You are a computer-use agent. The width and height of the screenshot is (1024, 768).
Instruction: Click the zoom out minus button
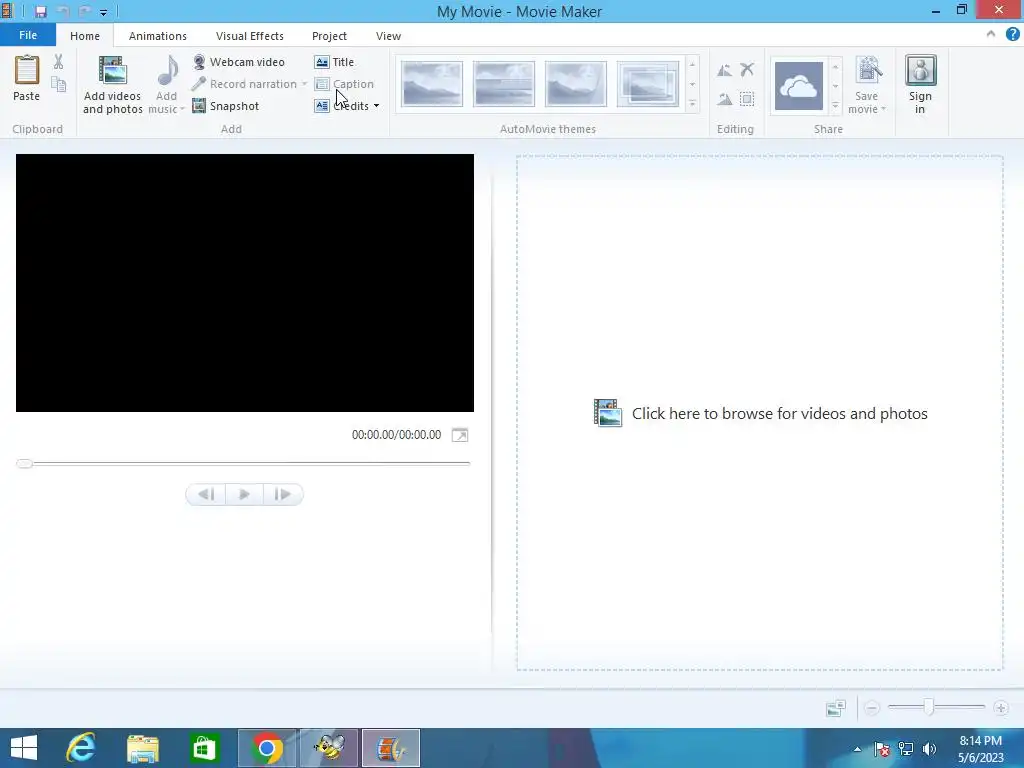tap(872, 708)
